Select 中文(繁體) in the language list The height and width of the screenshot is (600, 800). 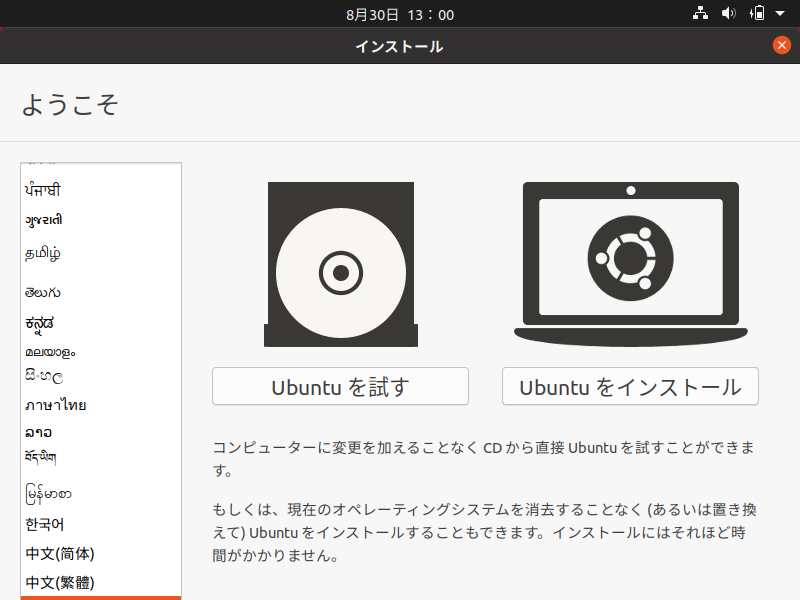coord(101,582)
